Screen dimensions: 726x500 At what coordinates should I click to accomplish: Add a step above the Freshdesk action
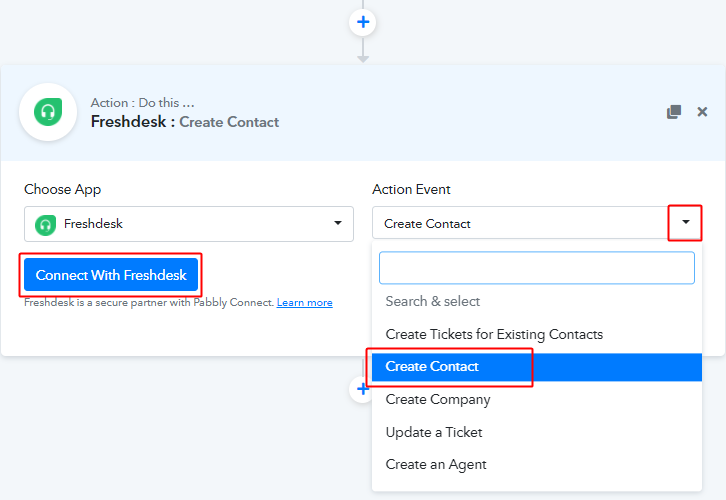click(363, 22)
